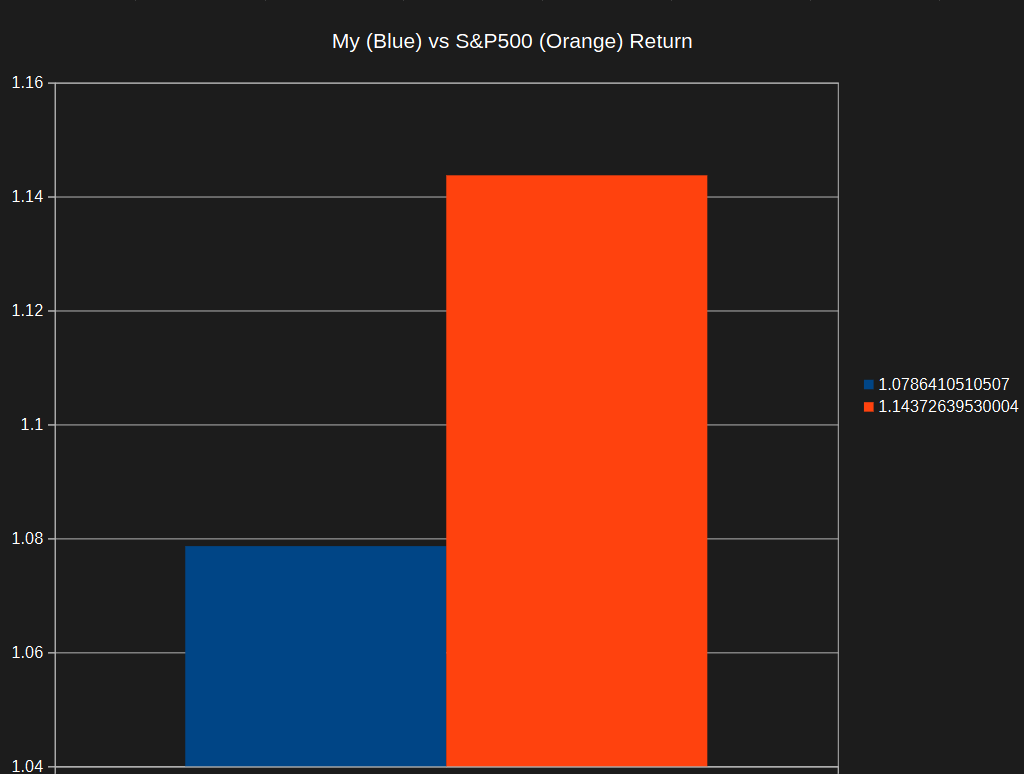The width and height of the screenshot is (1024, 774).
Task: Select the blue return bar
Action: pyautogui.click(x=315, y=655)
